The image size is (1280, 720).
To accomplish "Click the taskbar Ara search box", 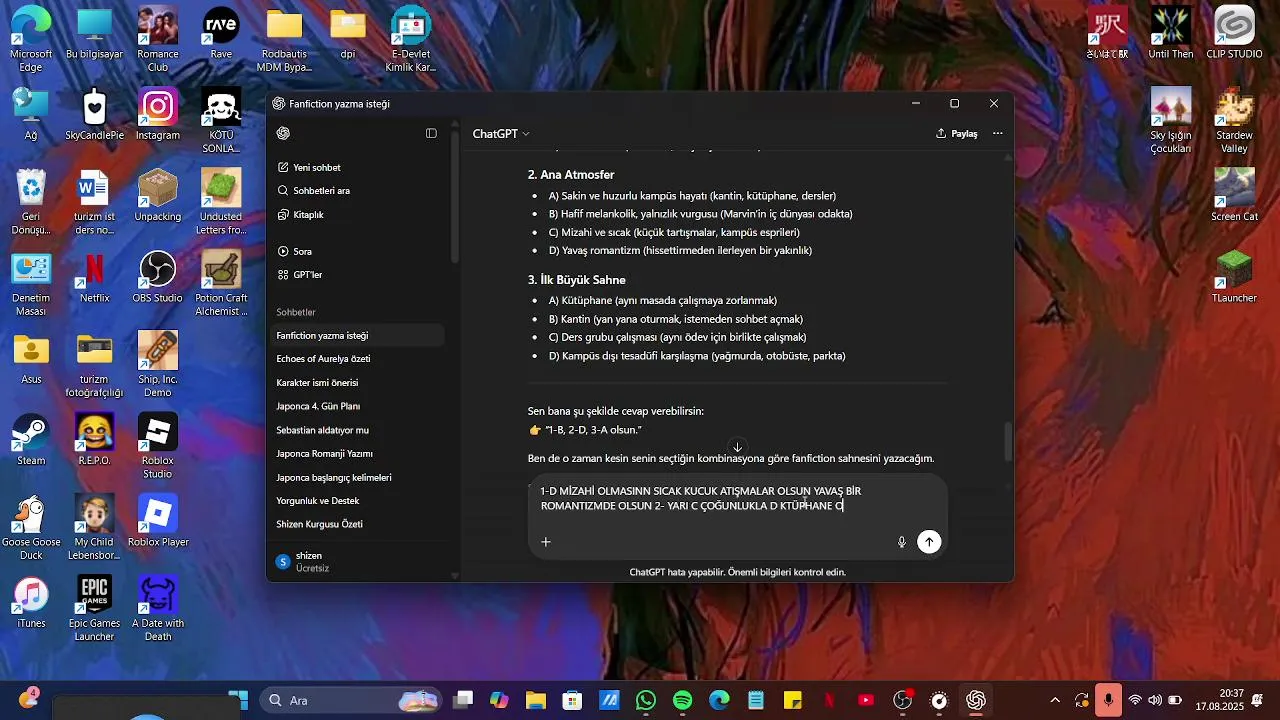I will coord(350,700).
